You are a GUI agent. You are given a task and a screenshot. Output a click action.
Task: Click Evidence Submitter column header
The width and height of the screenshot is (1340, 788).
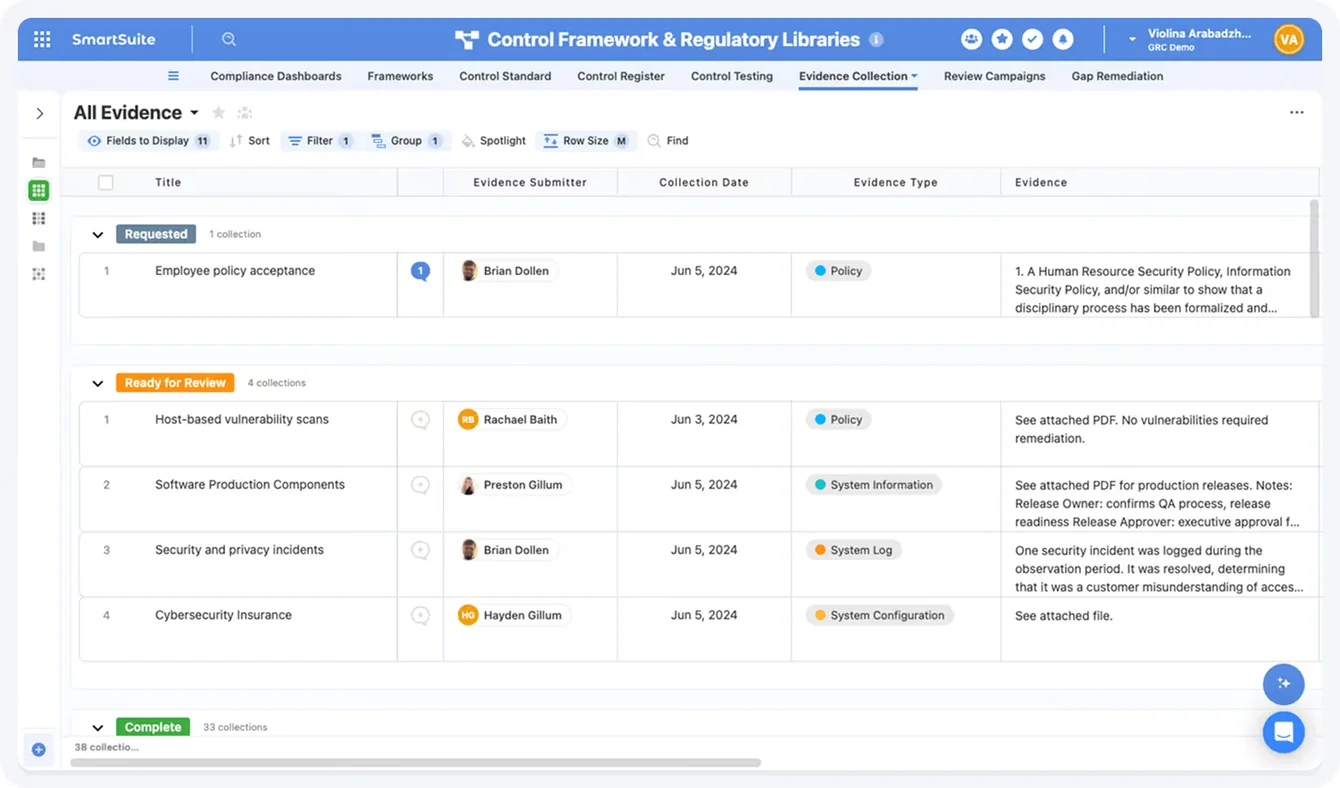(x=530, y=182)
